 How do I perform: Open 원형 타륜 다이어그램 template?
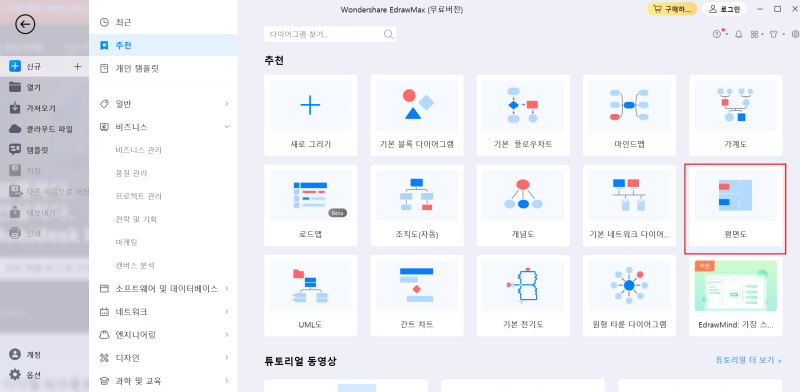click(629, 296)
